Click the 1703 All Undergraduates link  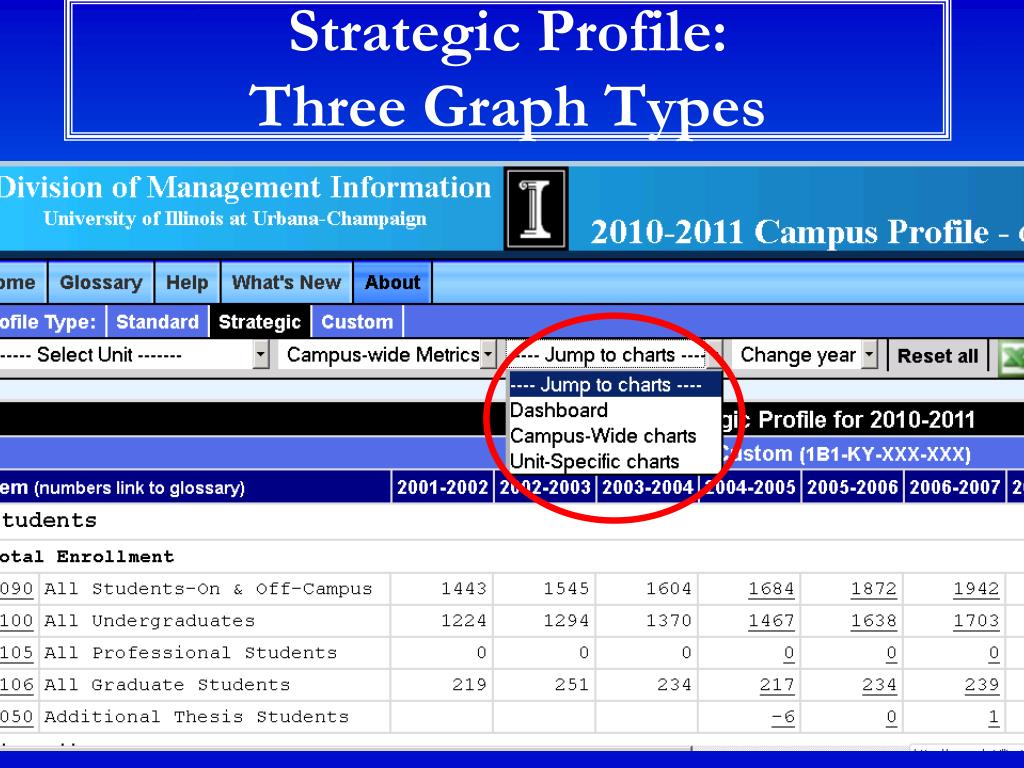(x=976, y=621)
